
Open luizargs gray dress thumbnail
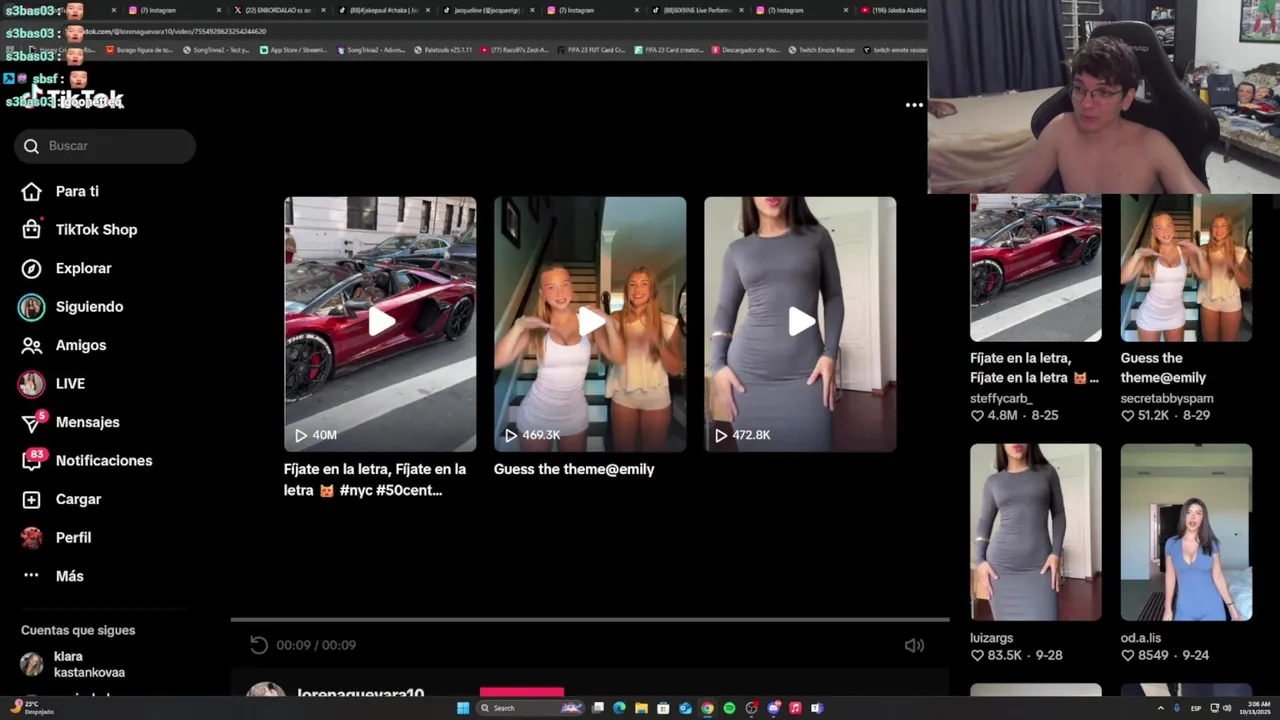click(x=1036, y=532)
